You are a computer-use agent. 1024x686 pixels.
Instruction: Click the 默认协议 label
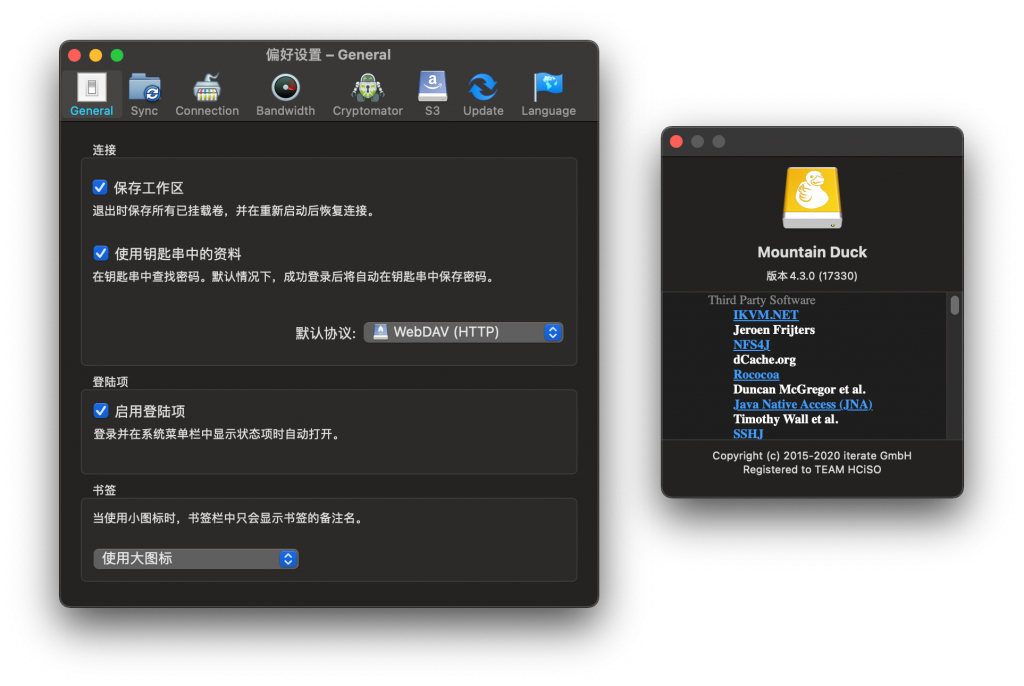click(325, 333)
